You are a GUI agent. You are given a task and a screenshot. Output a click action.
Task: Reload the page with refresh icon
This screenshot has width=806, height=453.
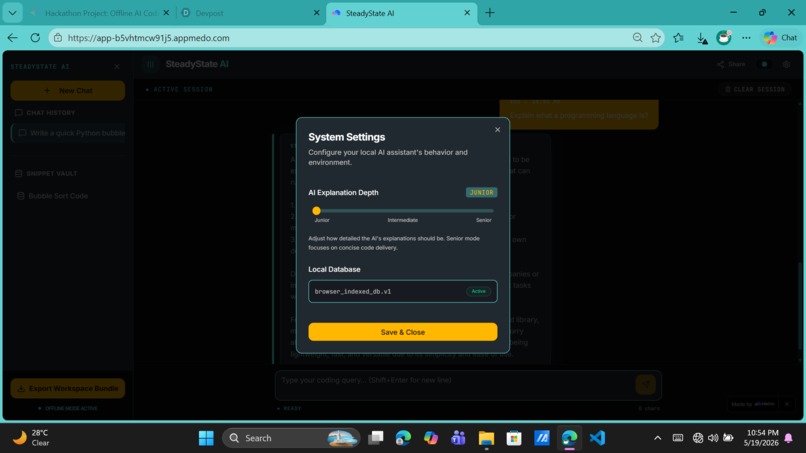click(x=35, y=38)
